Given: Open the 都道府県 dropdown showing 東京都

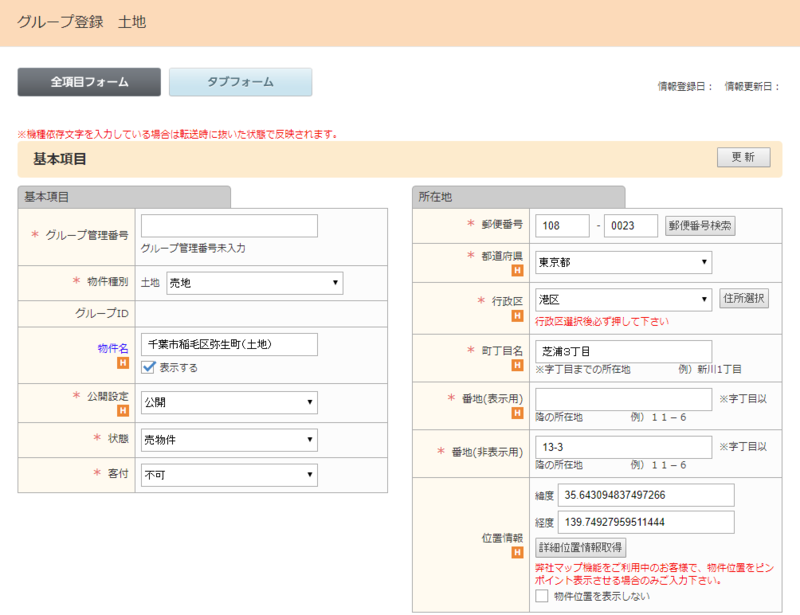Looking at the screenshot, I should 623,262.
